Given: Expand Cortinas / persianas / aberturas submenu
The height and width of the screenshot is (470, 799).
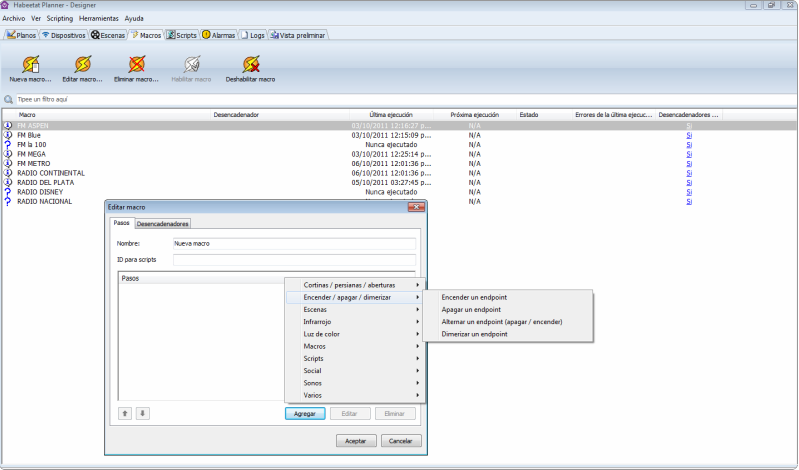Looking at the screenshot, I should [355, 285].
